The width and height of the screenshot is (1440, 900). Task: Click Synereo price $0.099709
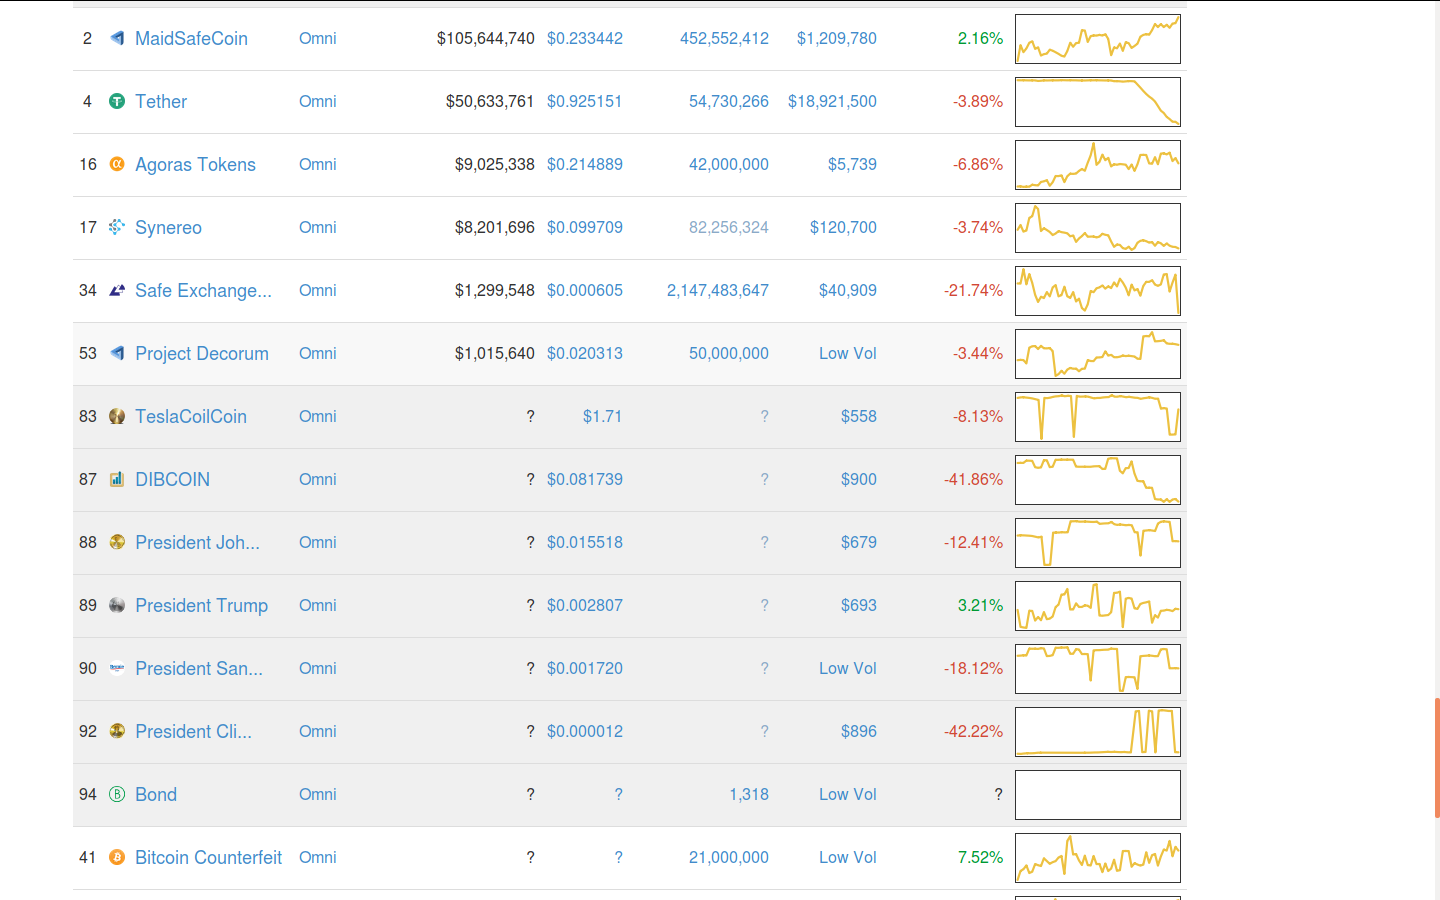pyautogui.click(x=585, y=227)
